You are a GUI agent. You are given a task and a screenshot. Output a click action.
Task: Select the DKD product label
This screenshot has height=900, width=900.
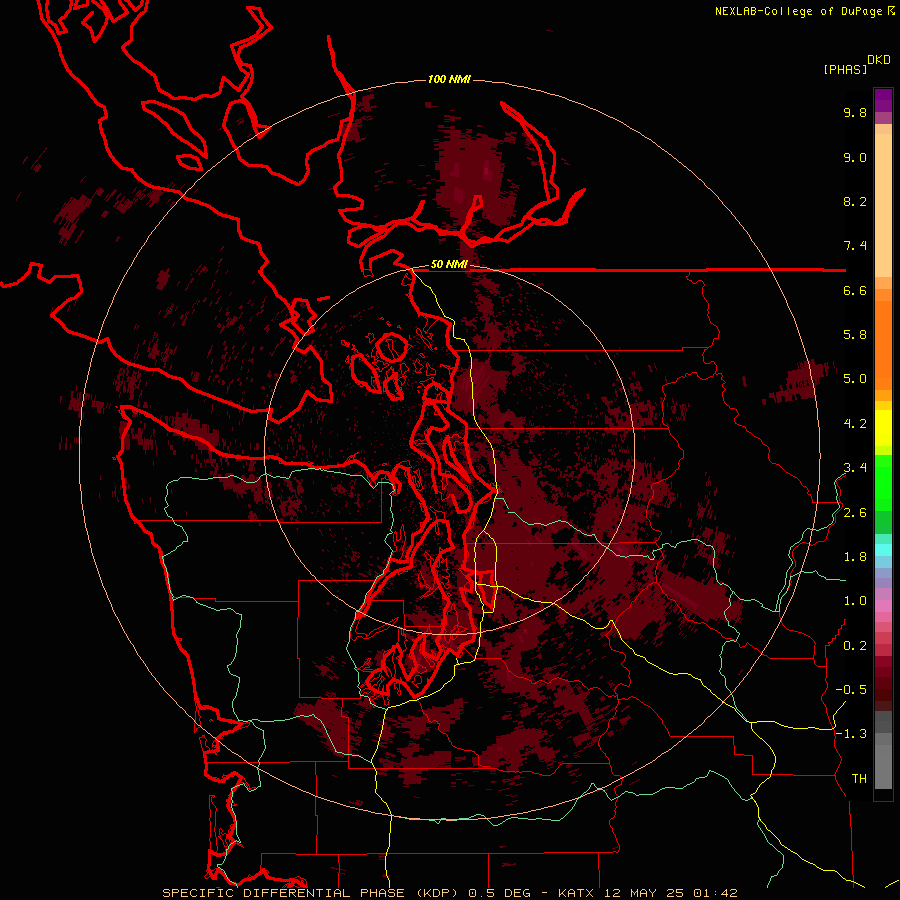tap(878, 60)
